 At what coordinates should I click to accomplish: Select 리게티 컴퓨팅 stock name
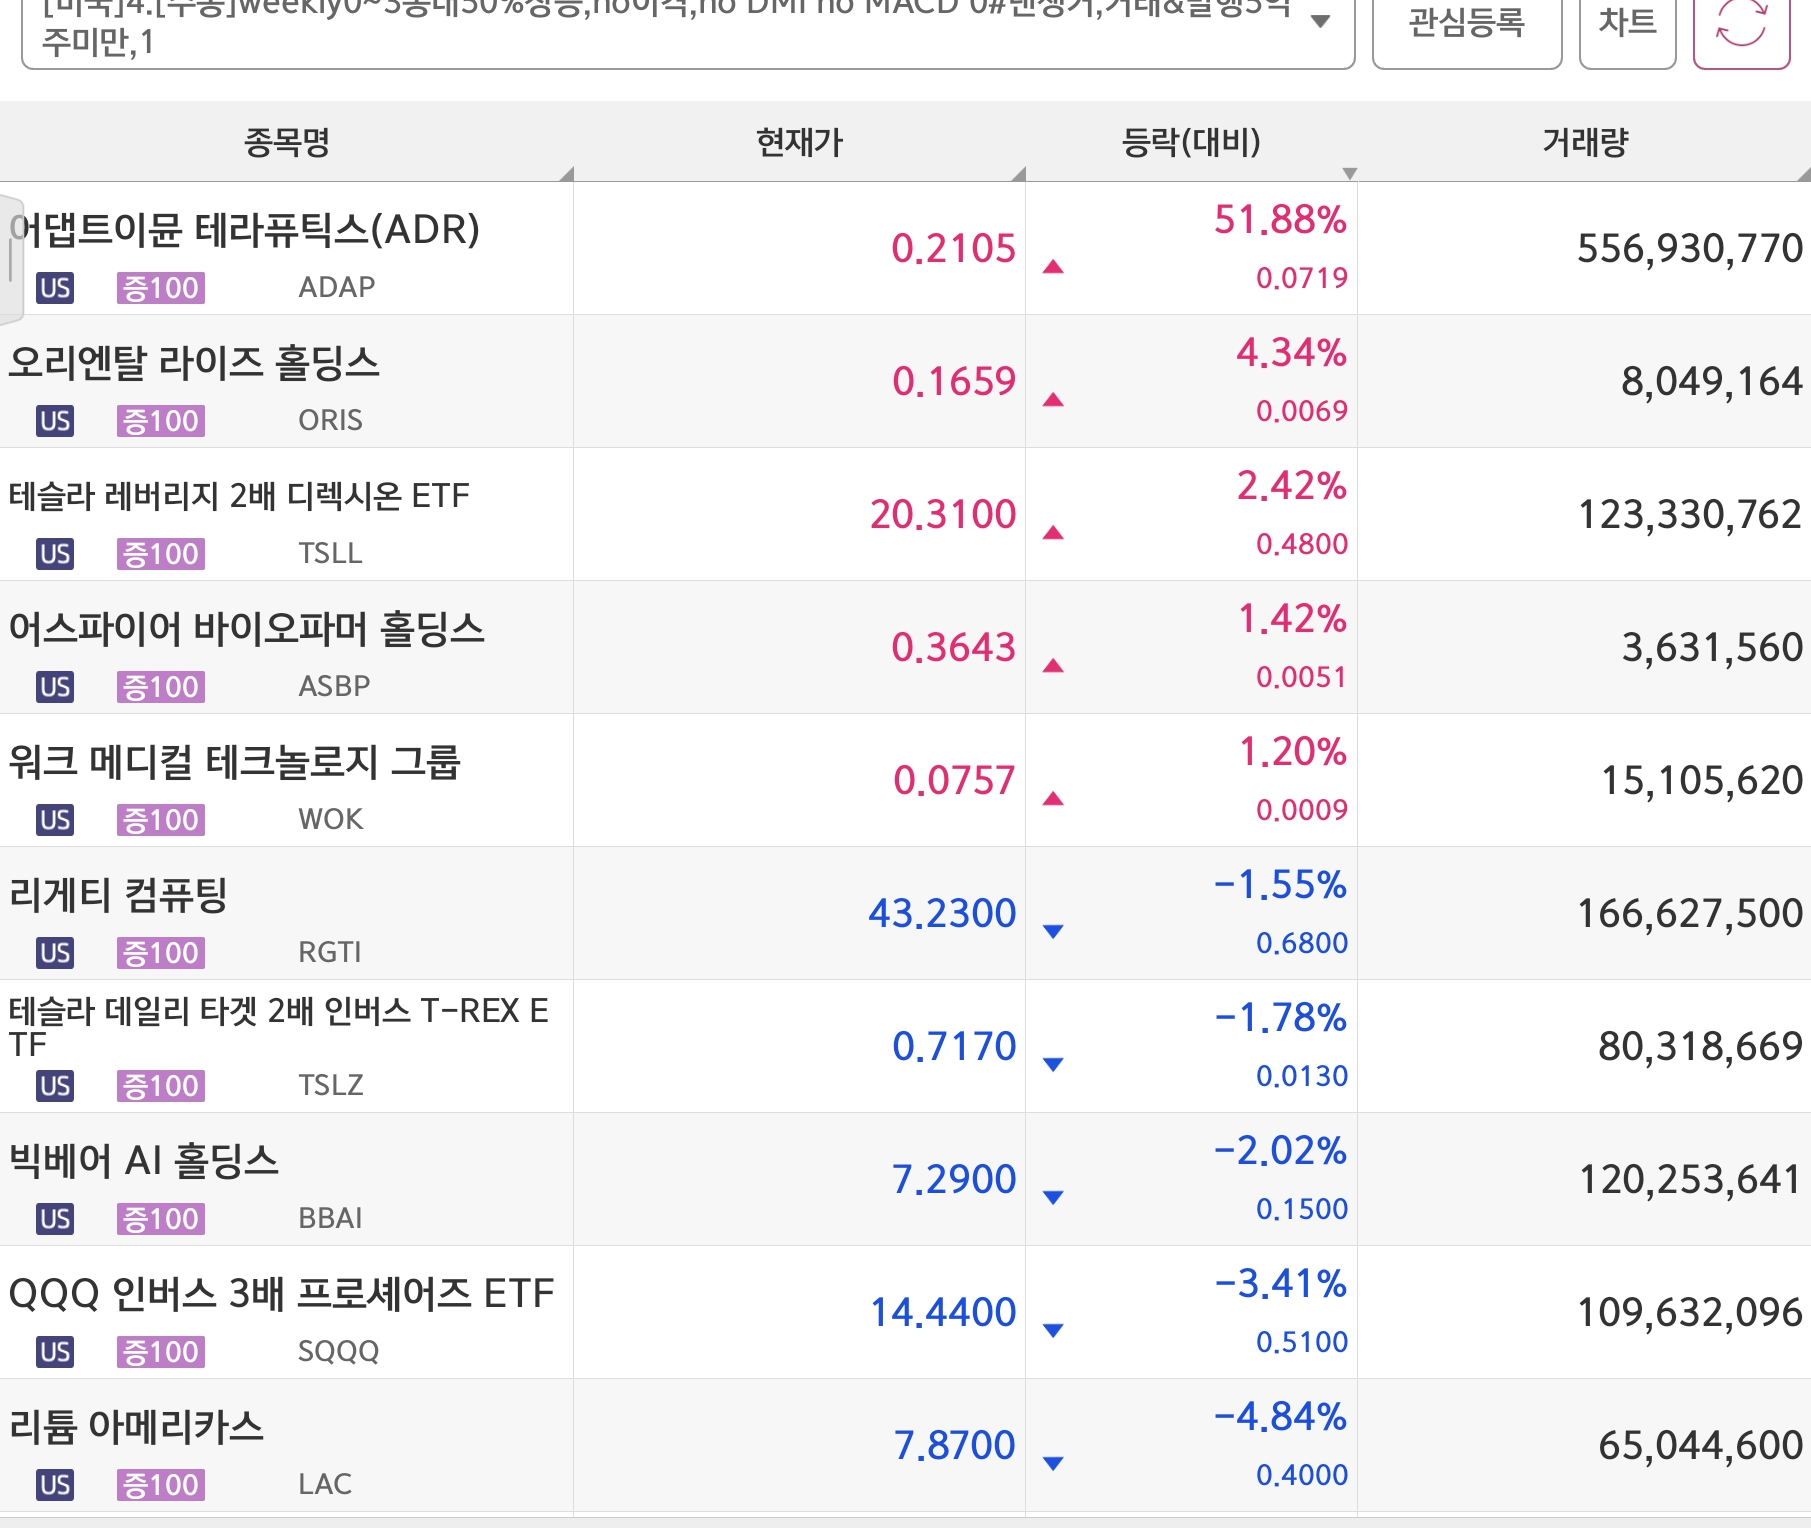pos(118,895)
